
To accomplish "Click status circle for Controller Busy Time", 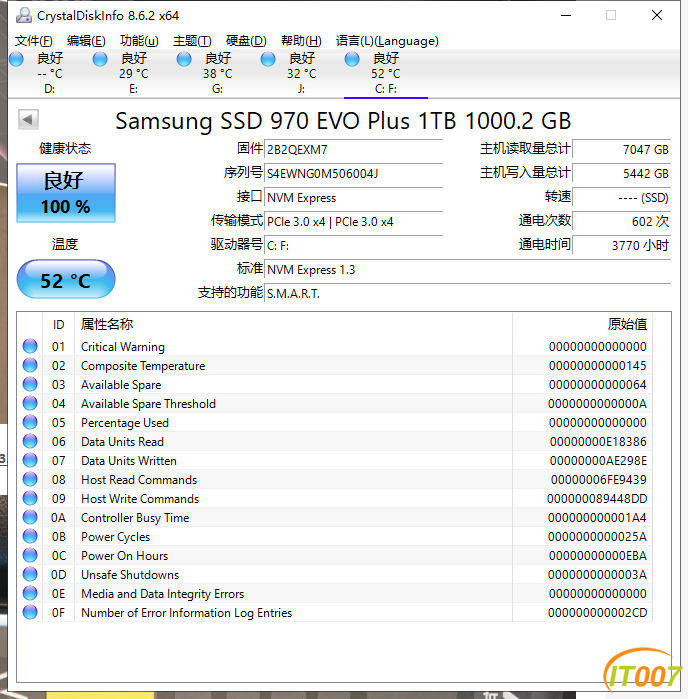I will click(x=30, y=518).
